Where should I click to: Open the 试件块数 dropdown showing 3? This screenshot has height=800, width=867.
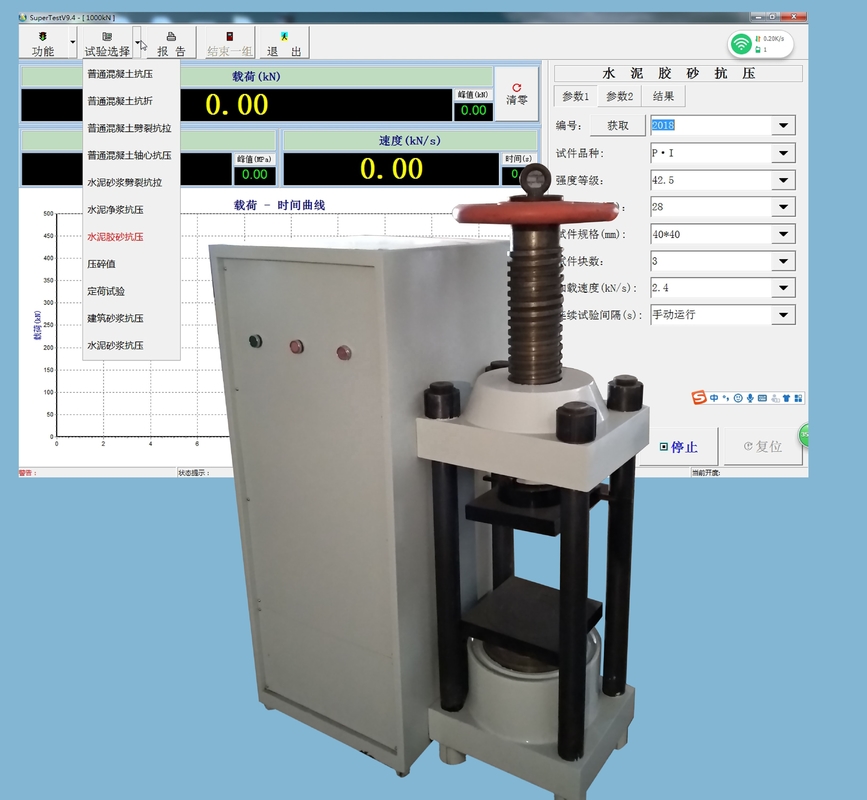[x=784, y=261]
